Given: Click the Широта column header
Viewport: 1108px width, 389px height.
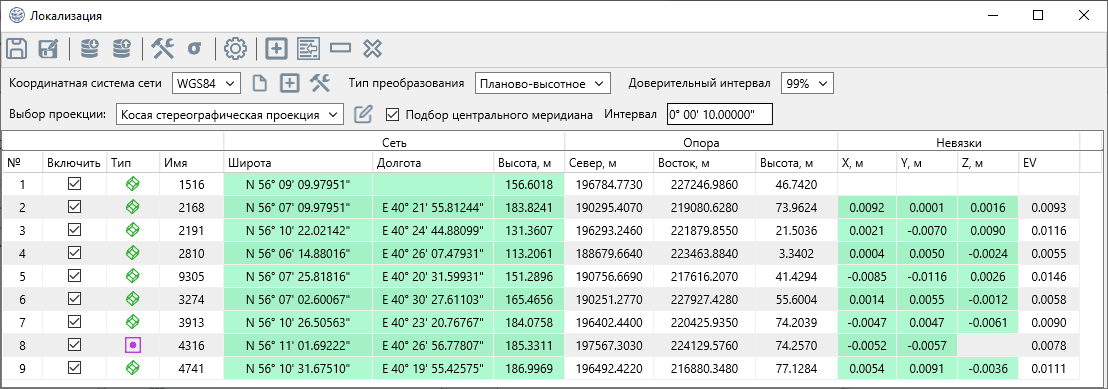Looking at the screenshot, I should tap(297, 163).
